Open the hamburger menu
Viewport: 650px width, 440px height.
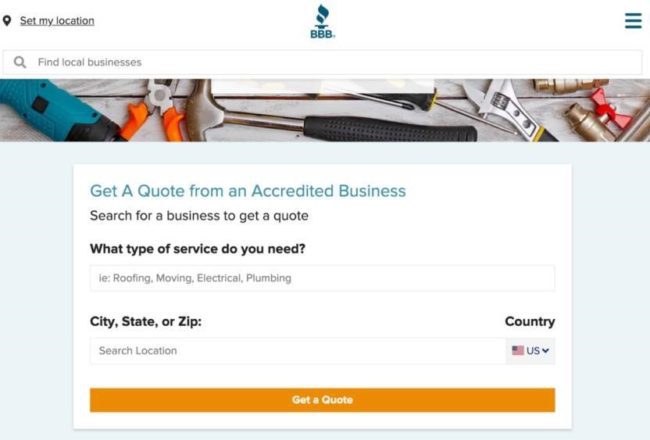(633, 20)
